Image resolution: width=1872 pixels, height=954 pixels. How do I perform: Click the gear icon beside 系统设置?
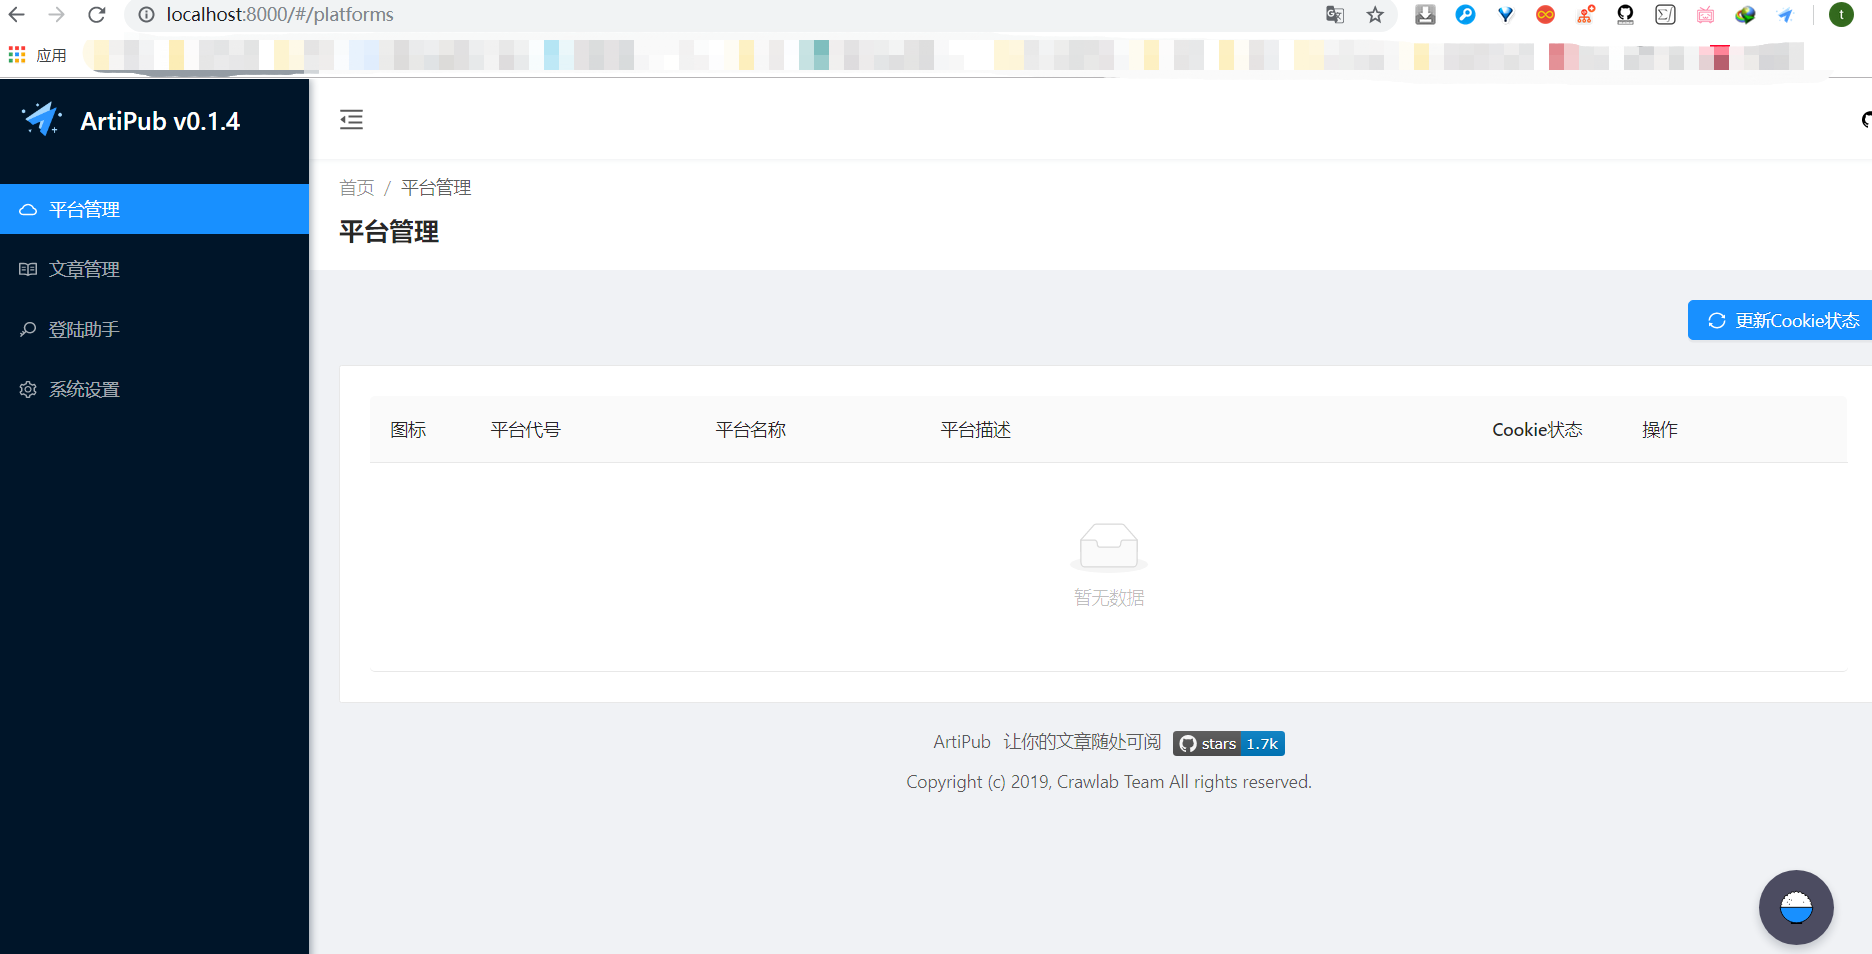tap(28, 390)
